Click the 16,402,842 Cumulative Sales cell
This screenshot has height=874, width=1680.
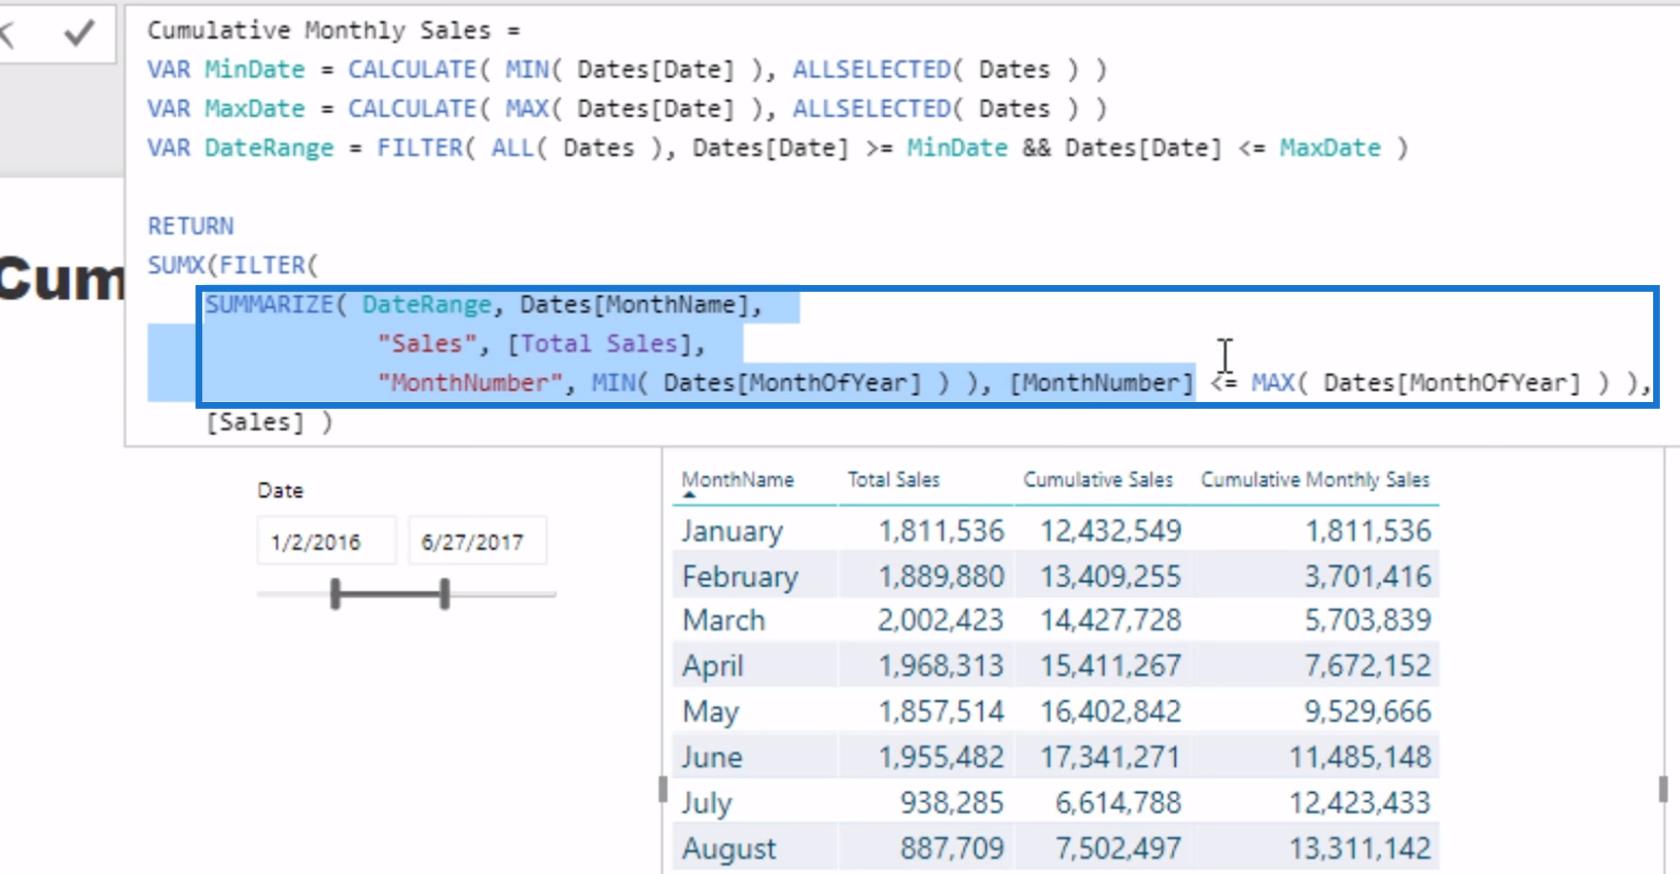coord(1110,712)
